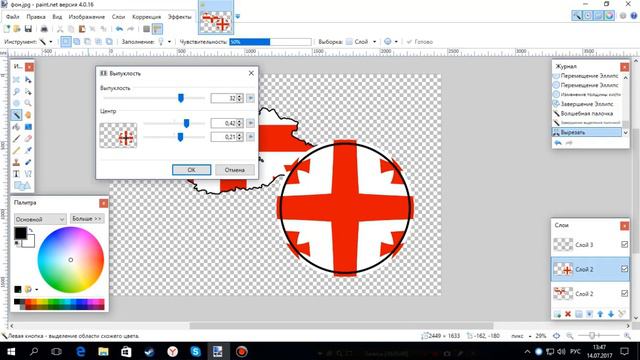Toggle the pixel grid button
The image size is (640, 360).
pos(147,29)
